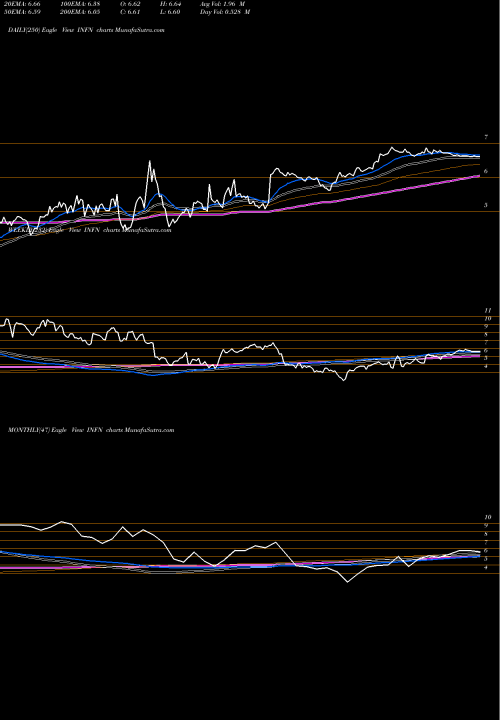This screenshot has width=500, height=720.
Task: Click price label 11 on the weekly chart axis
Action: coord(489,310)
